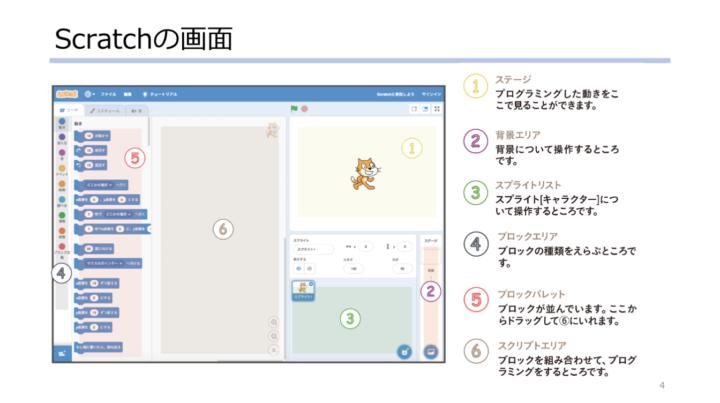Enter full screen stage mode
This screenshot has width=720, height=403.
click(x=437, y=109)
